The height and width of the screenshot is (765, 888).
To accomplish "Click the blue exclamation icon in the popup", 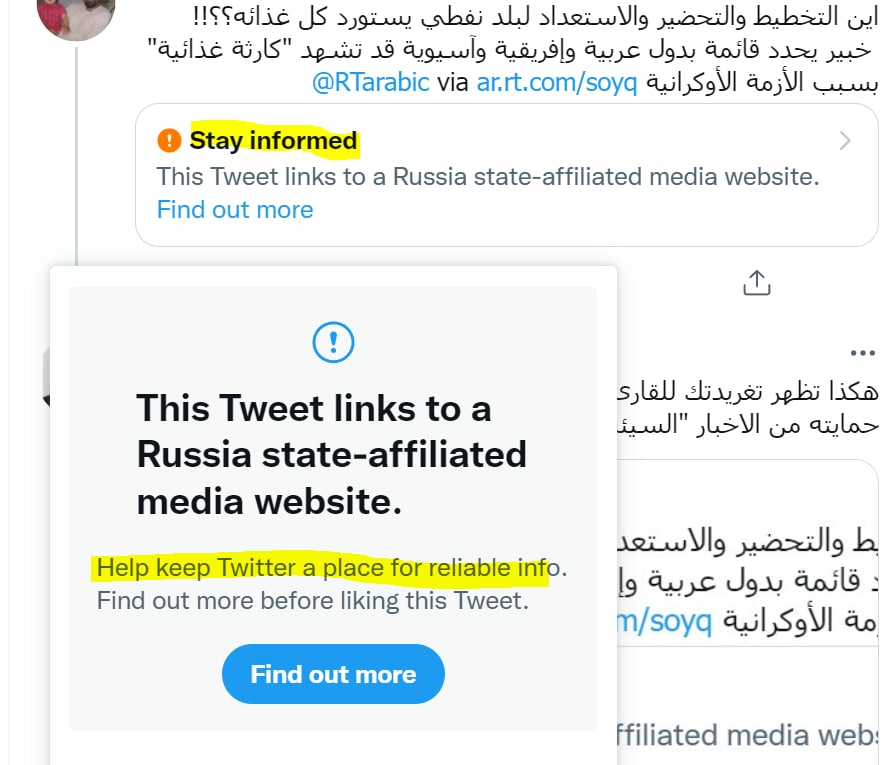I will 333,342.
